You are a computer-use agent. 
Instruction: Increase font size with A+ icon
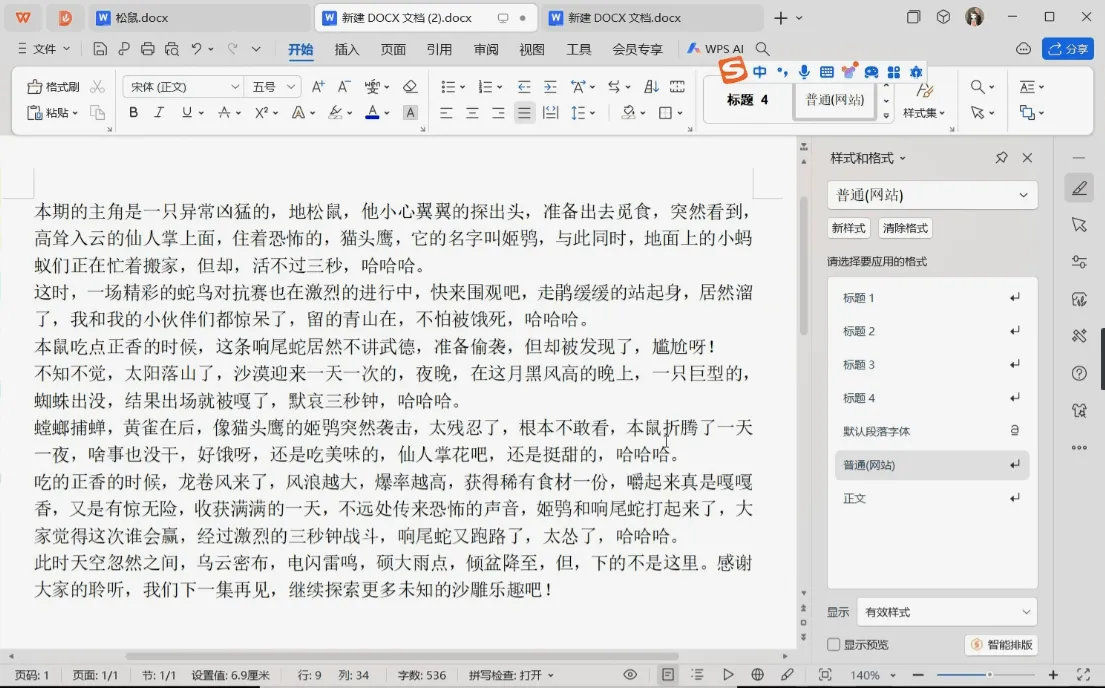pyautogui.click(x=318, y=87)
